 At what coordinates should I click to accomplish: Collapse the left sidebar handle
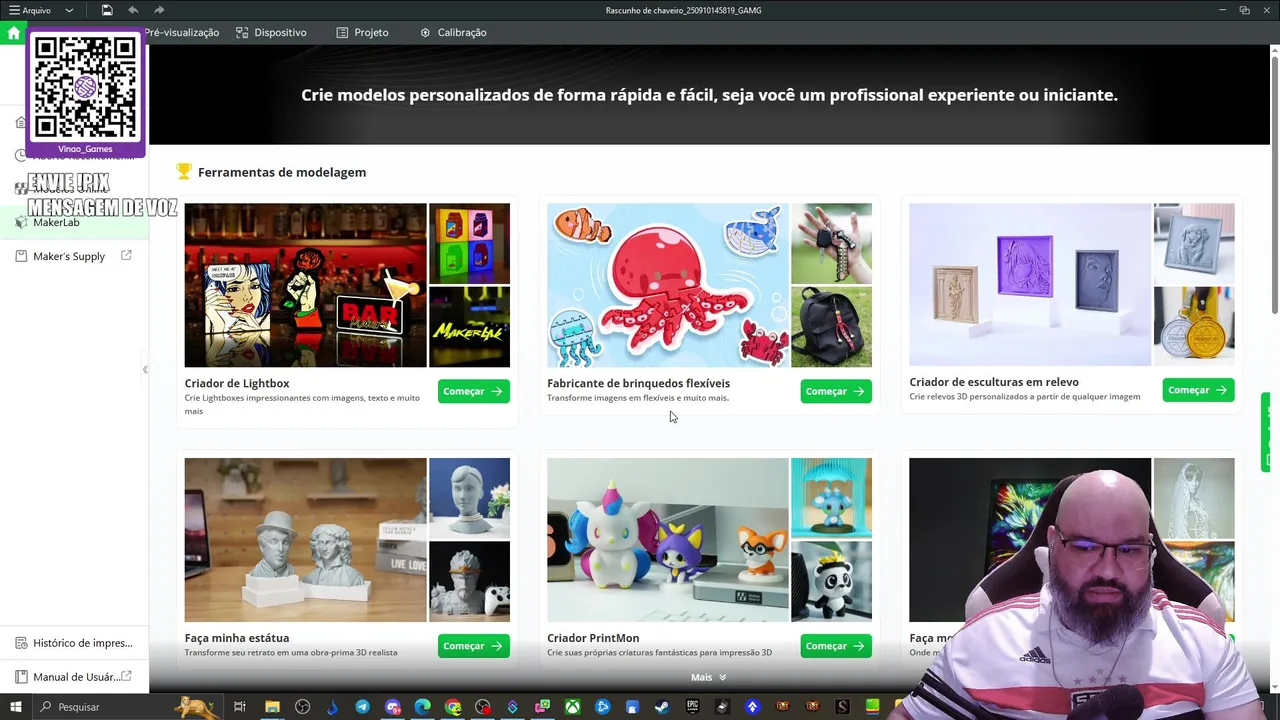(x=145, y=370)
